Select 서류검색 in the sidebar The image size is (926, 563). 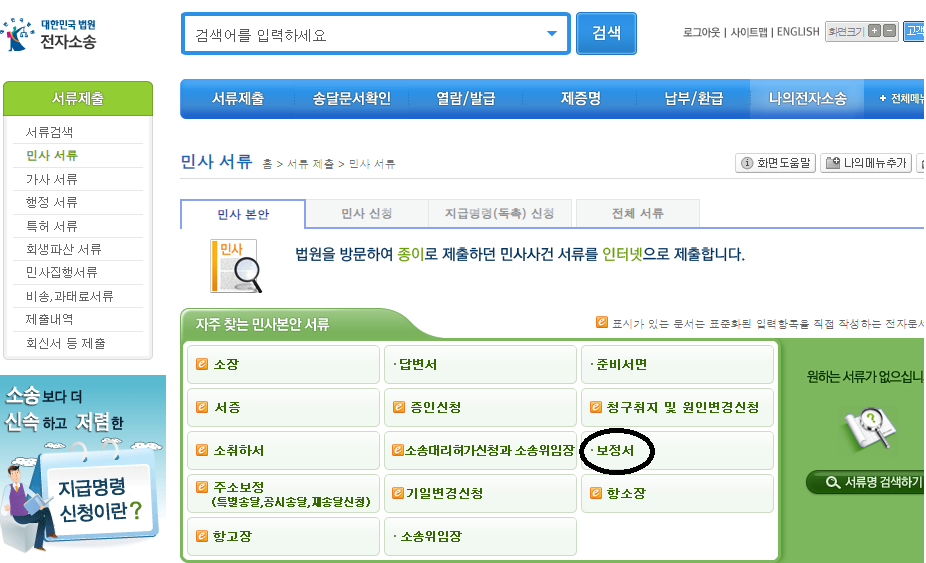click(x=50, y=132)
